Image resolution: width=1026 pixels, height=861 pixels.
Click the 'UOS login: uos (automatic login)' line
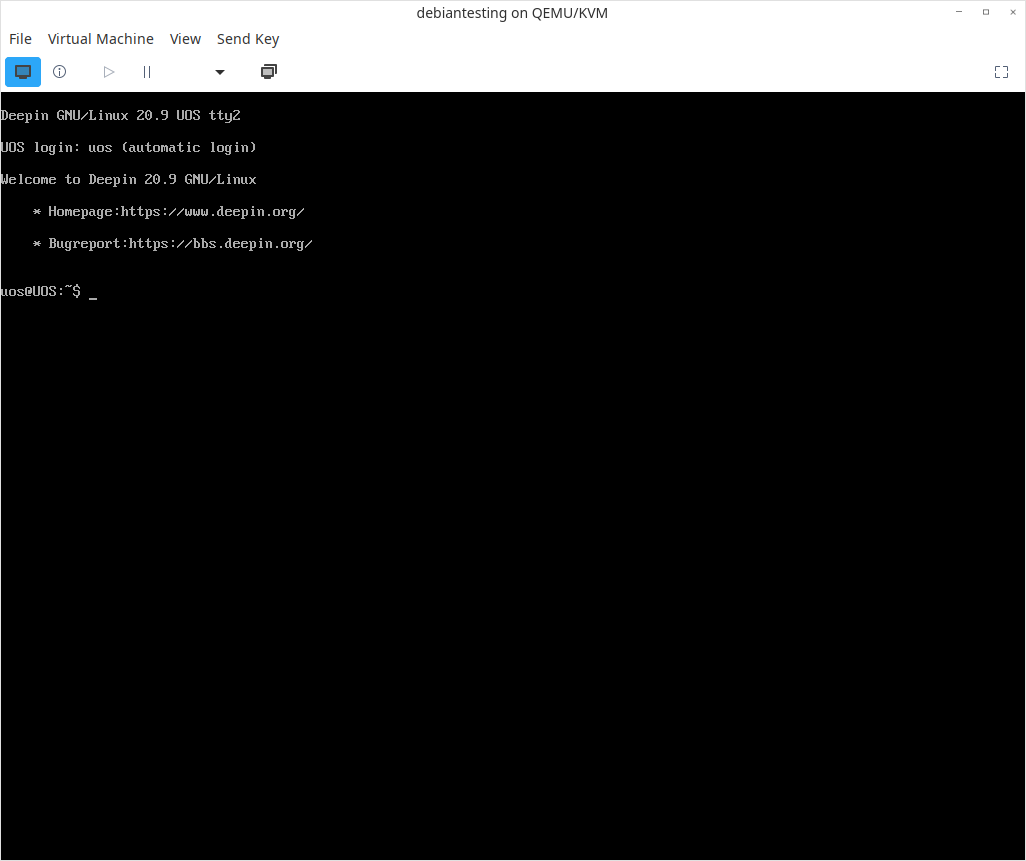(x=129, y=148)
